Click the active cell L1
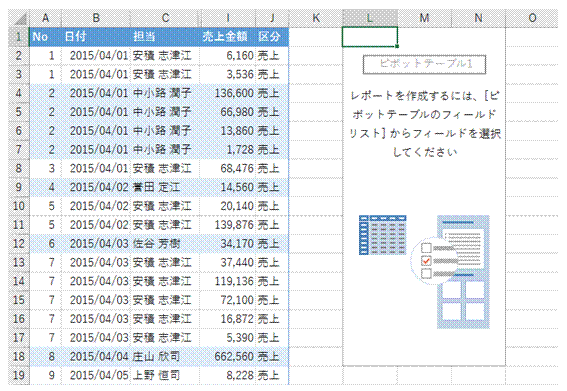The width and height of the screenshot is (567, 391). (x=370, y=37)
